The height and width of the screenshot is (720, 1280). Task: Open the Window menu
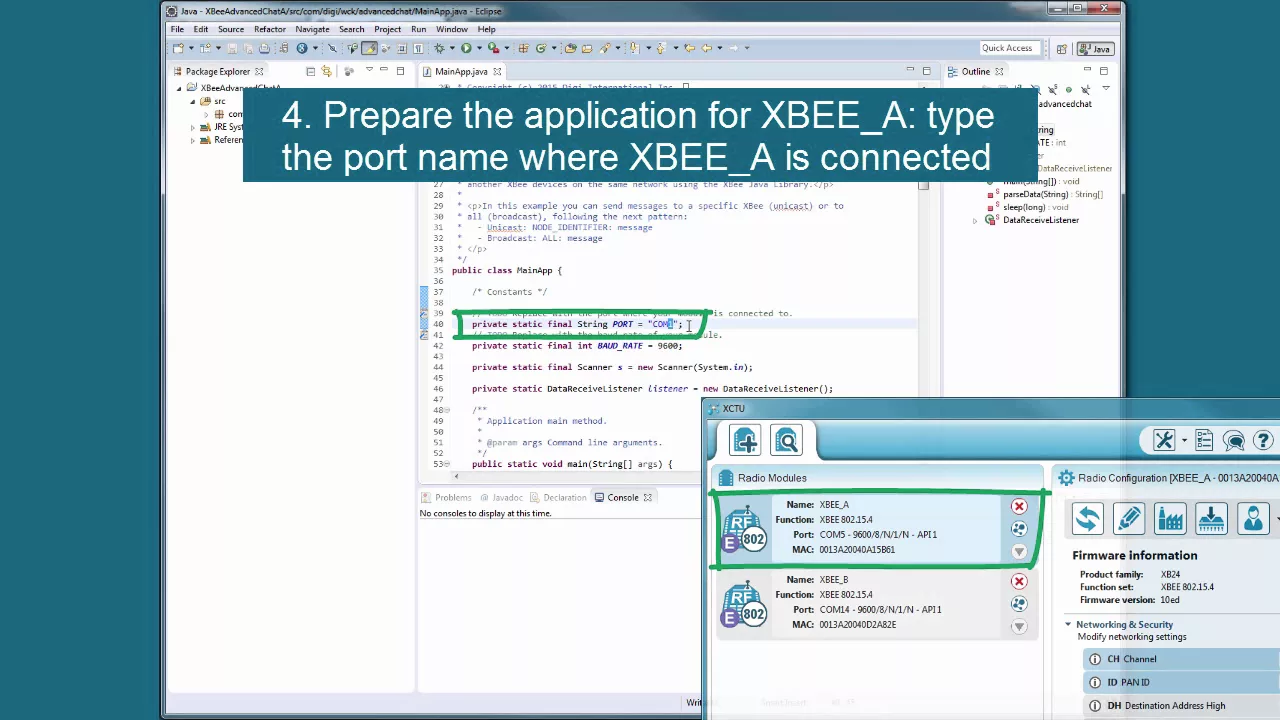(x=452, y=29)
